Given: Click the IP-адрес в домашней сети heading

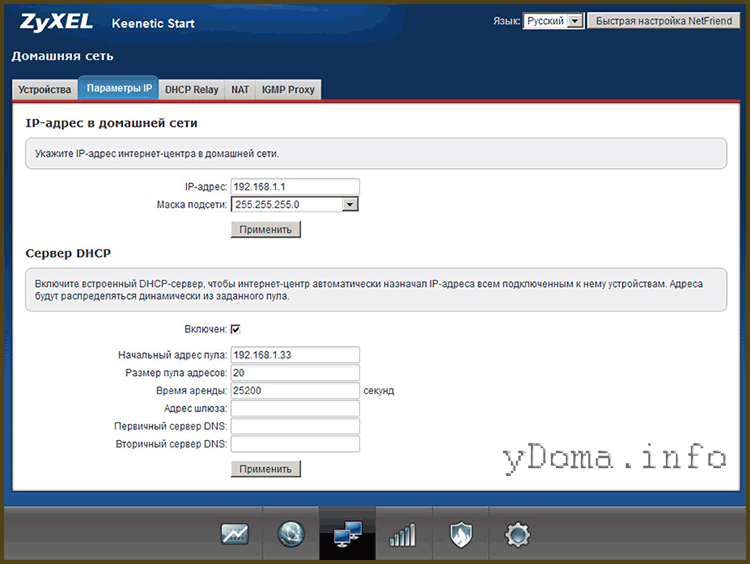Looking at the screenshot, I should click(x=111, y=123).
